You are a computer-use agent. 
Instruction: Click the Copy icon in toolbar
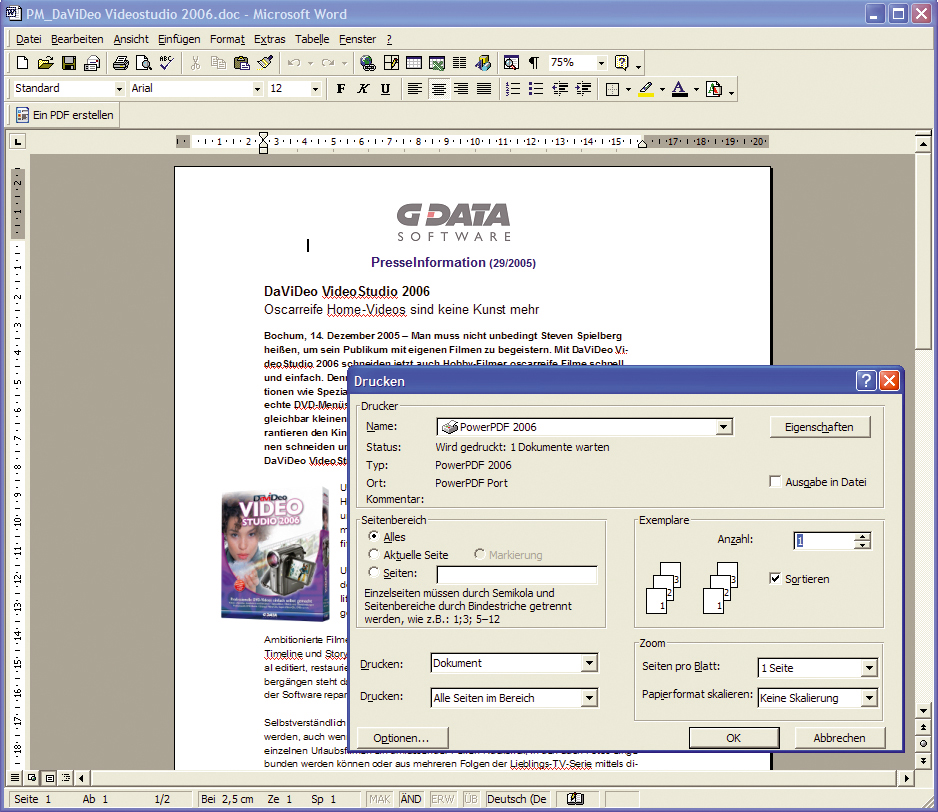click(218, 62)
